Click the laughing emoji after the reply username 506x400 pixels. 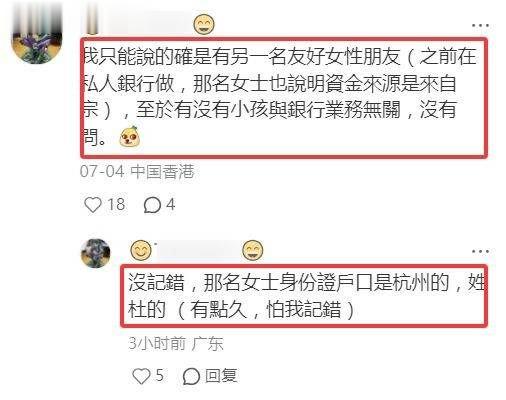pos(252,250)
